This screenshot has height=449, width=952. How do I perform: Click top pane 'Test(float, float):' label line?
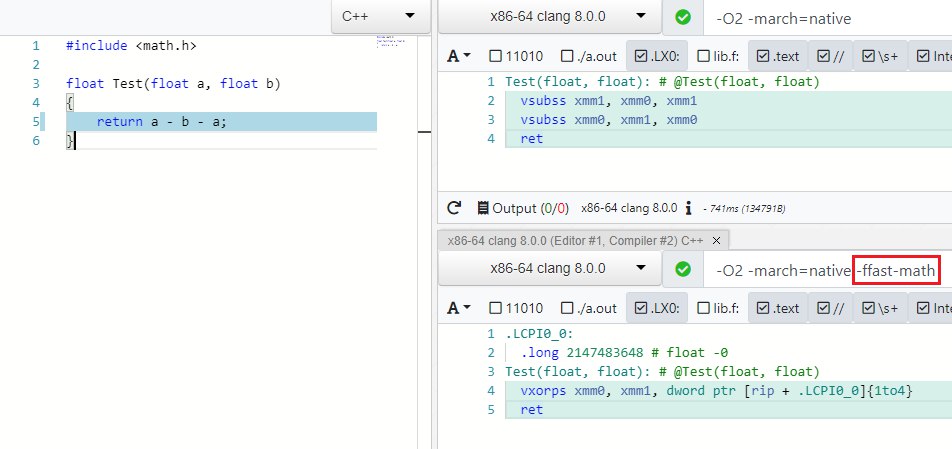(x=662, y=82)
